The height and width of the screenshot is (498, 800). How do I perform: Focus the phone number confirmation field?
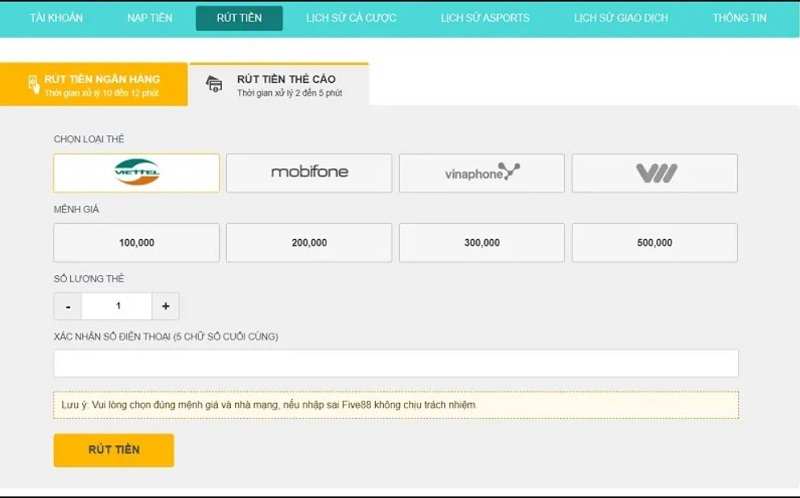coord(395,363)
